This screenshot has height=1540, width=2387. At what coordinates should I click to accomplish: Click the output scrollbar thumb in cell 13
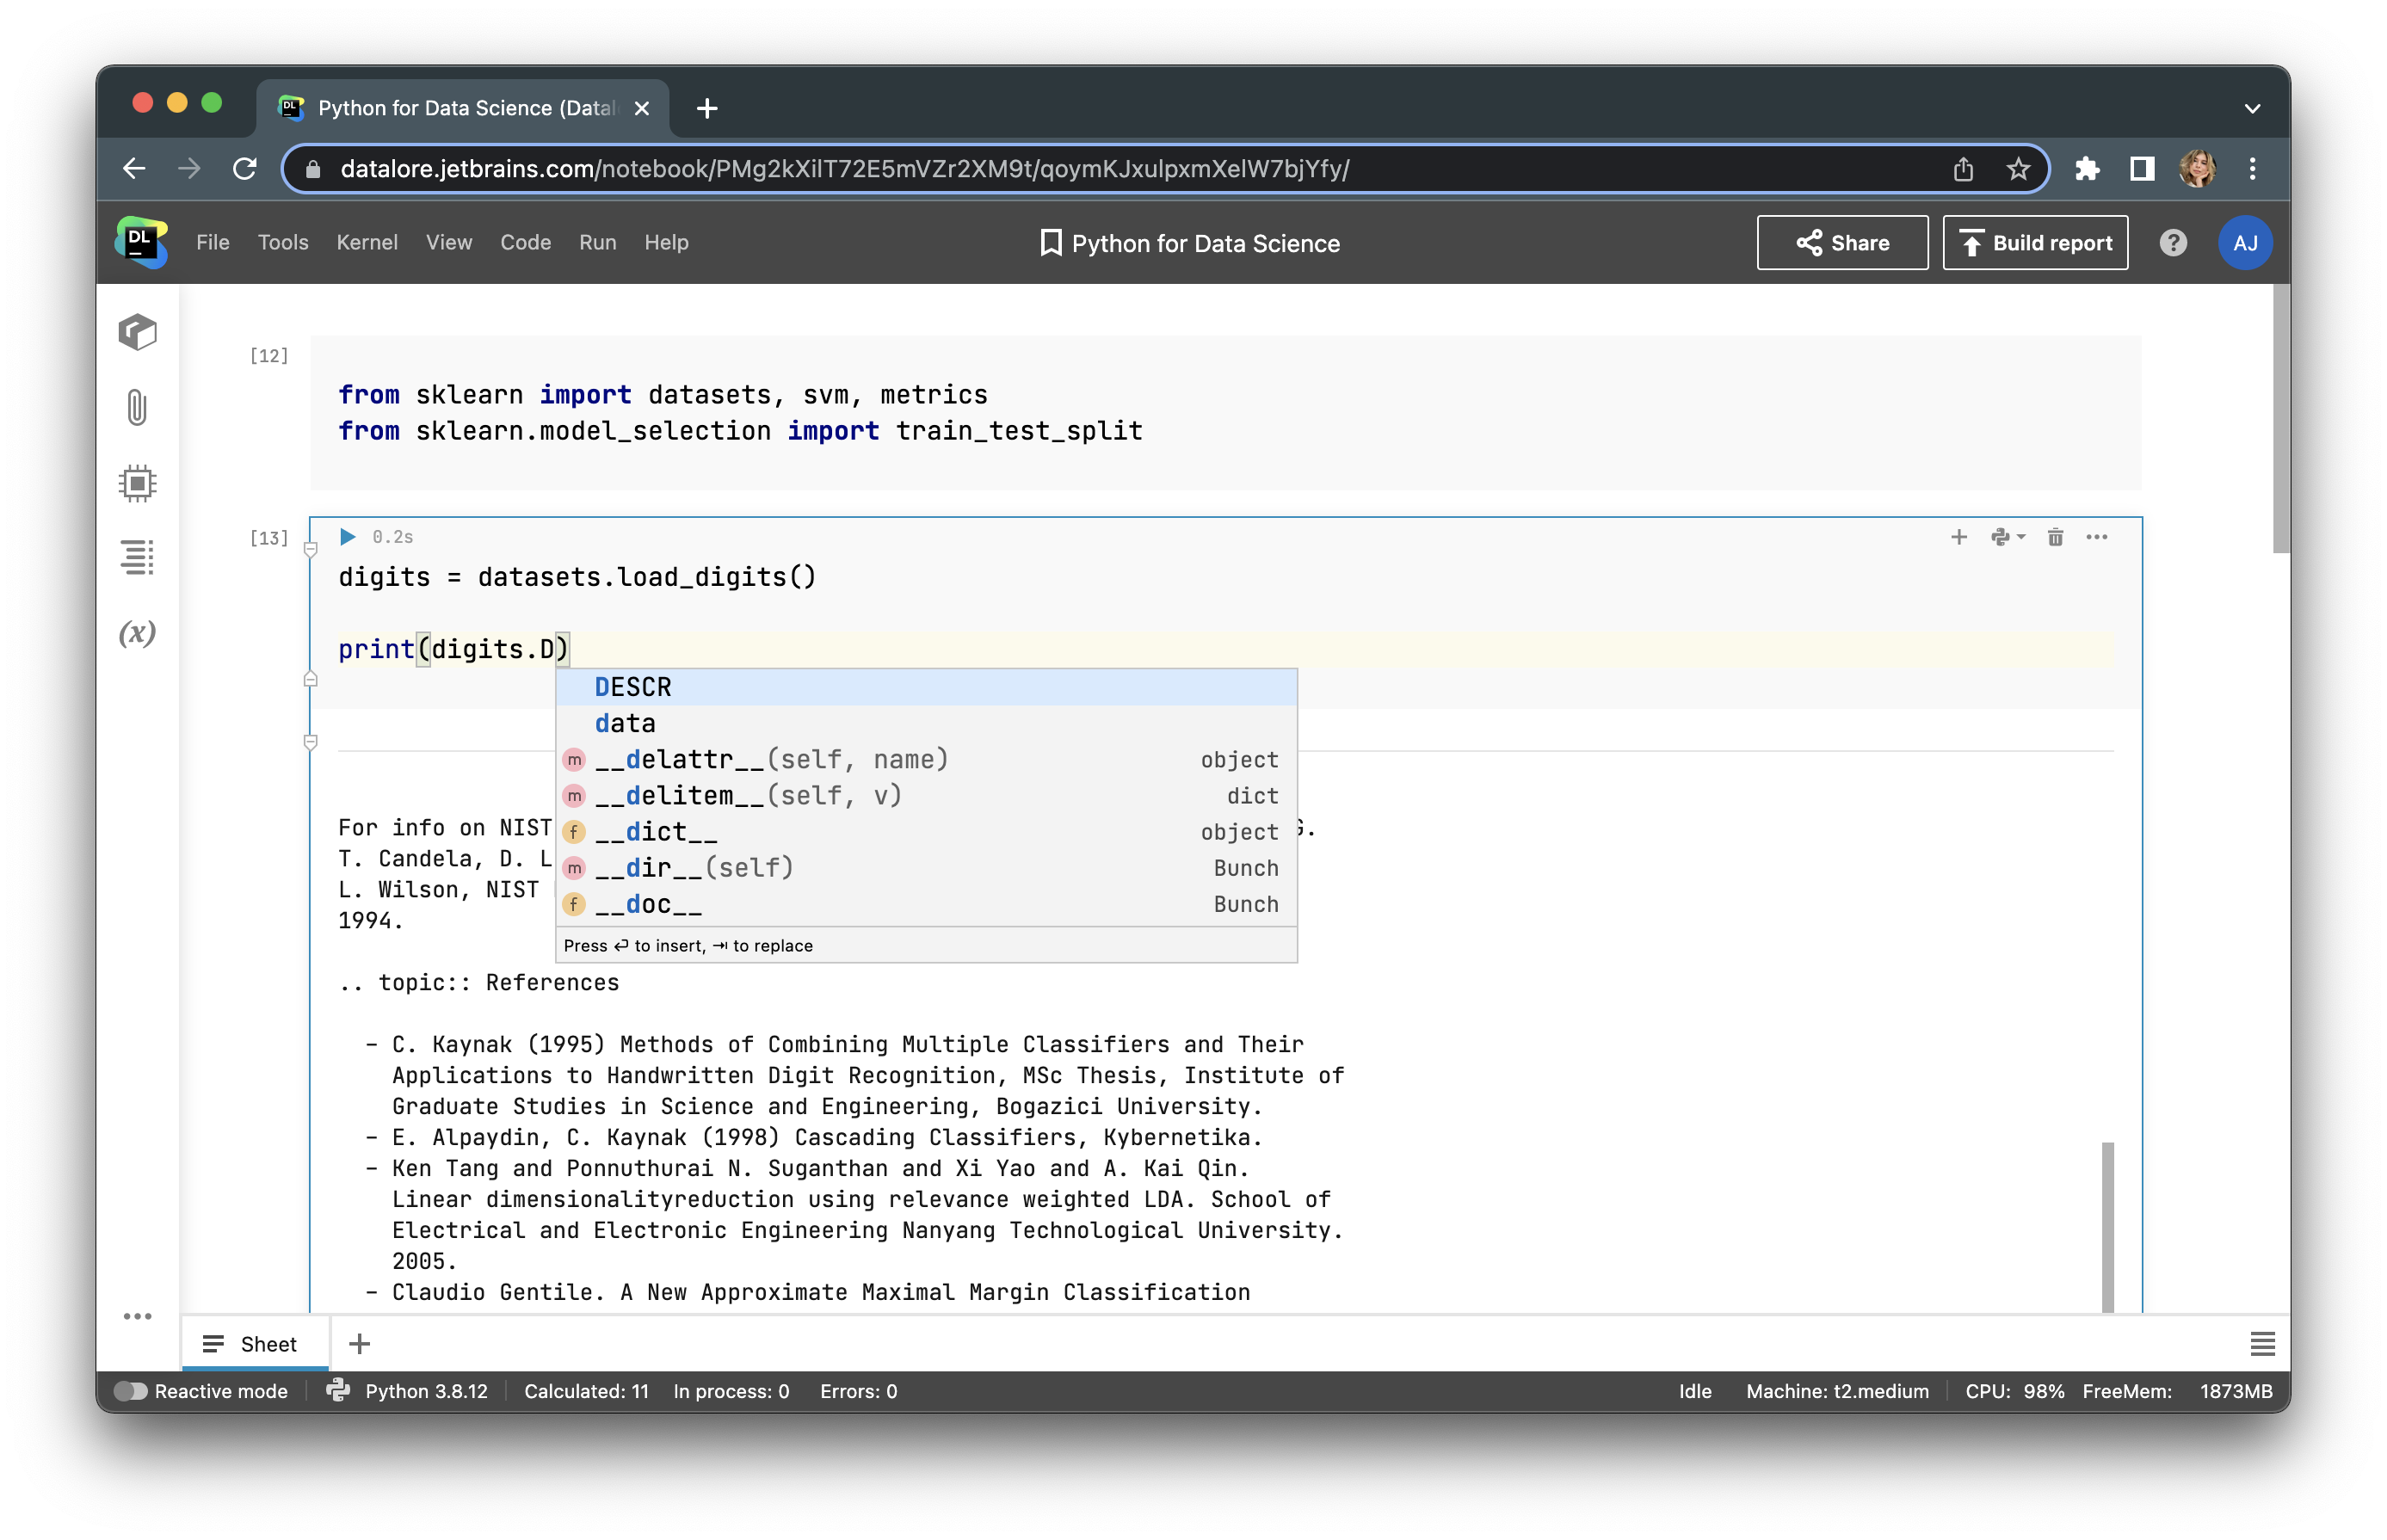pyautogui.click(x=2107, y=1226)
